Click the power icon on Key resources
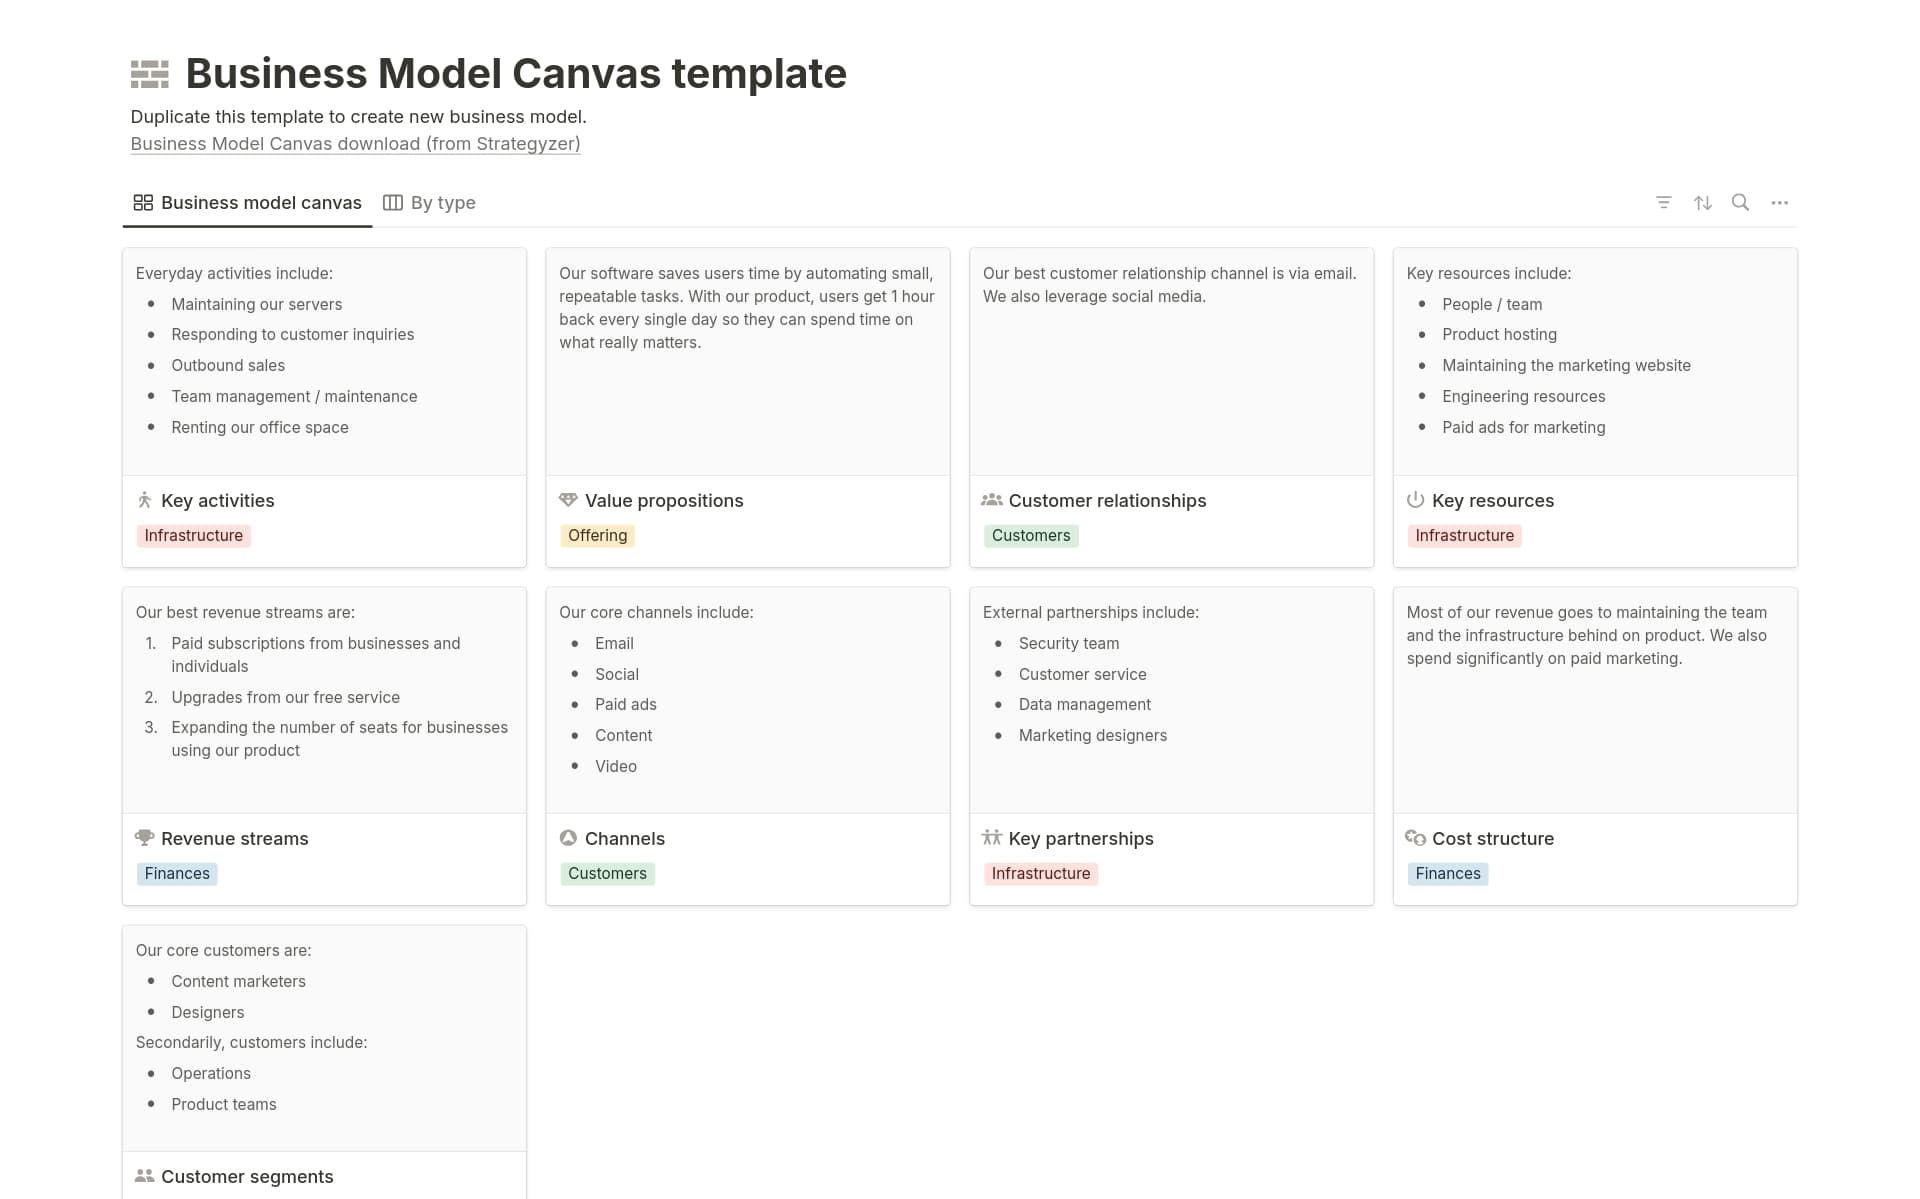Viewport: 1920px width, 1199px height. pyautogui.click(x=1416, y=499)
